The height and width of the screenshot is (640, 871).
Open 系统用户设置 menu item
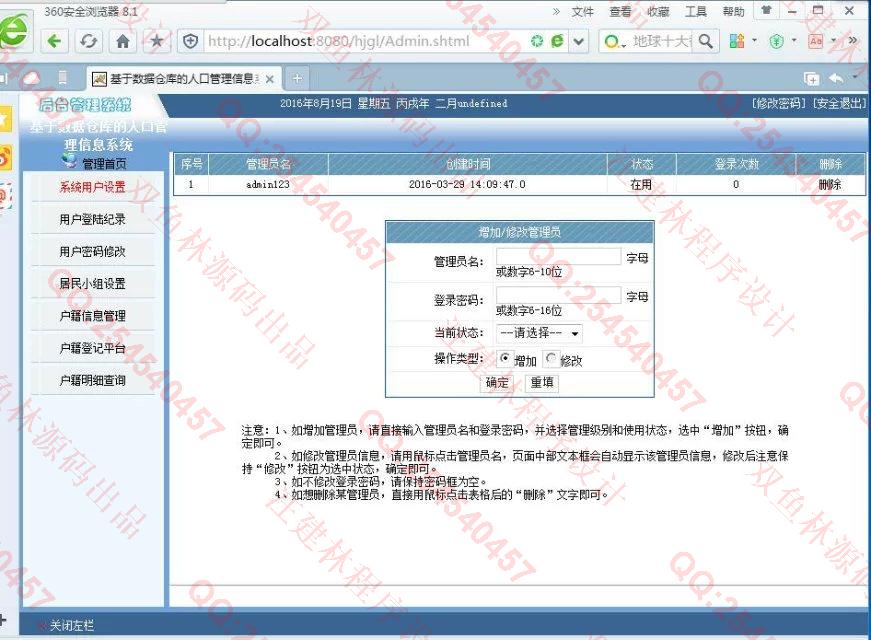point(93,187)
